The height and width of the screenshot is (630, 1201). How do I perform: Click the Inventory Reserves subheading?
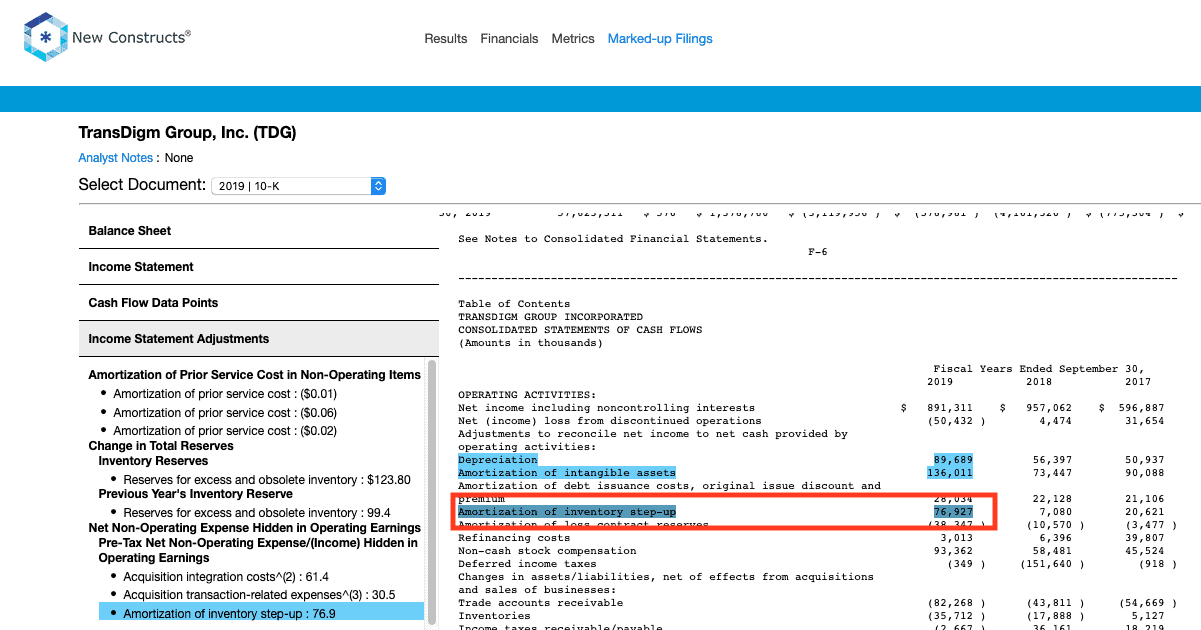pyautogui.click(x=153, y=461)
